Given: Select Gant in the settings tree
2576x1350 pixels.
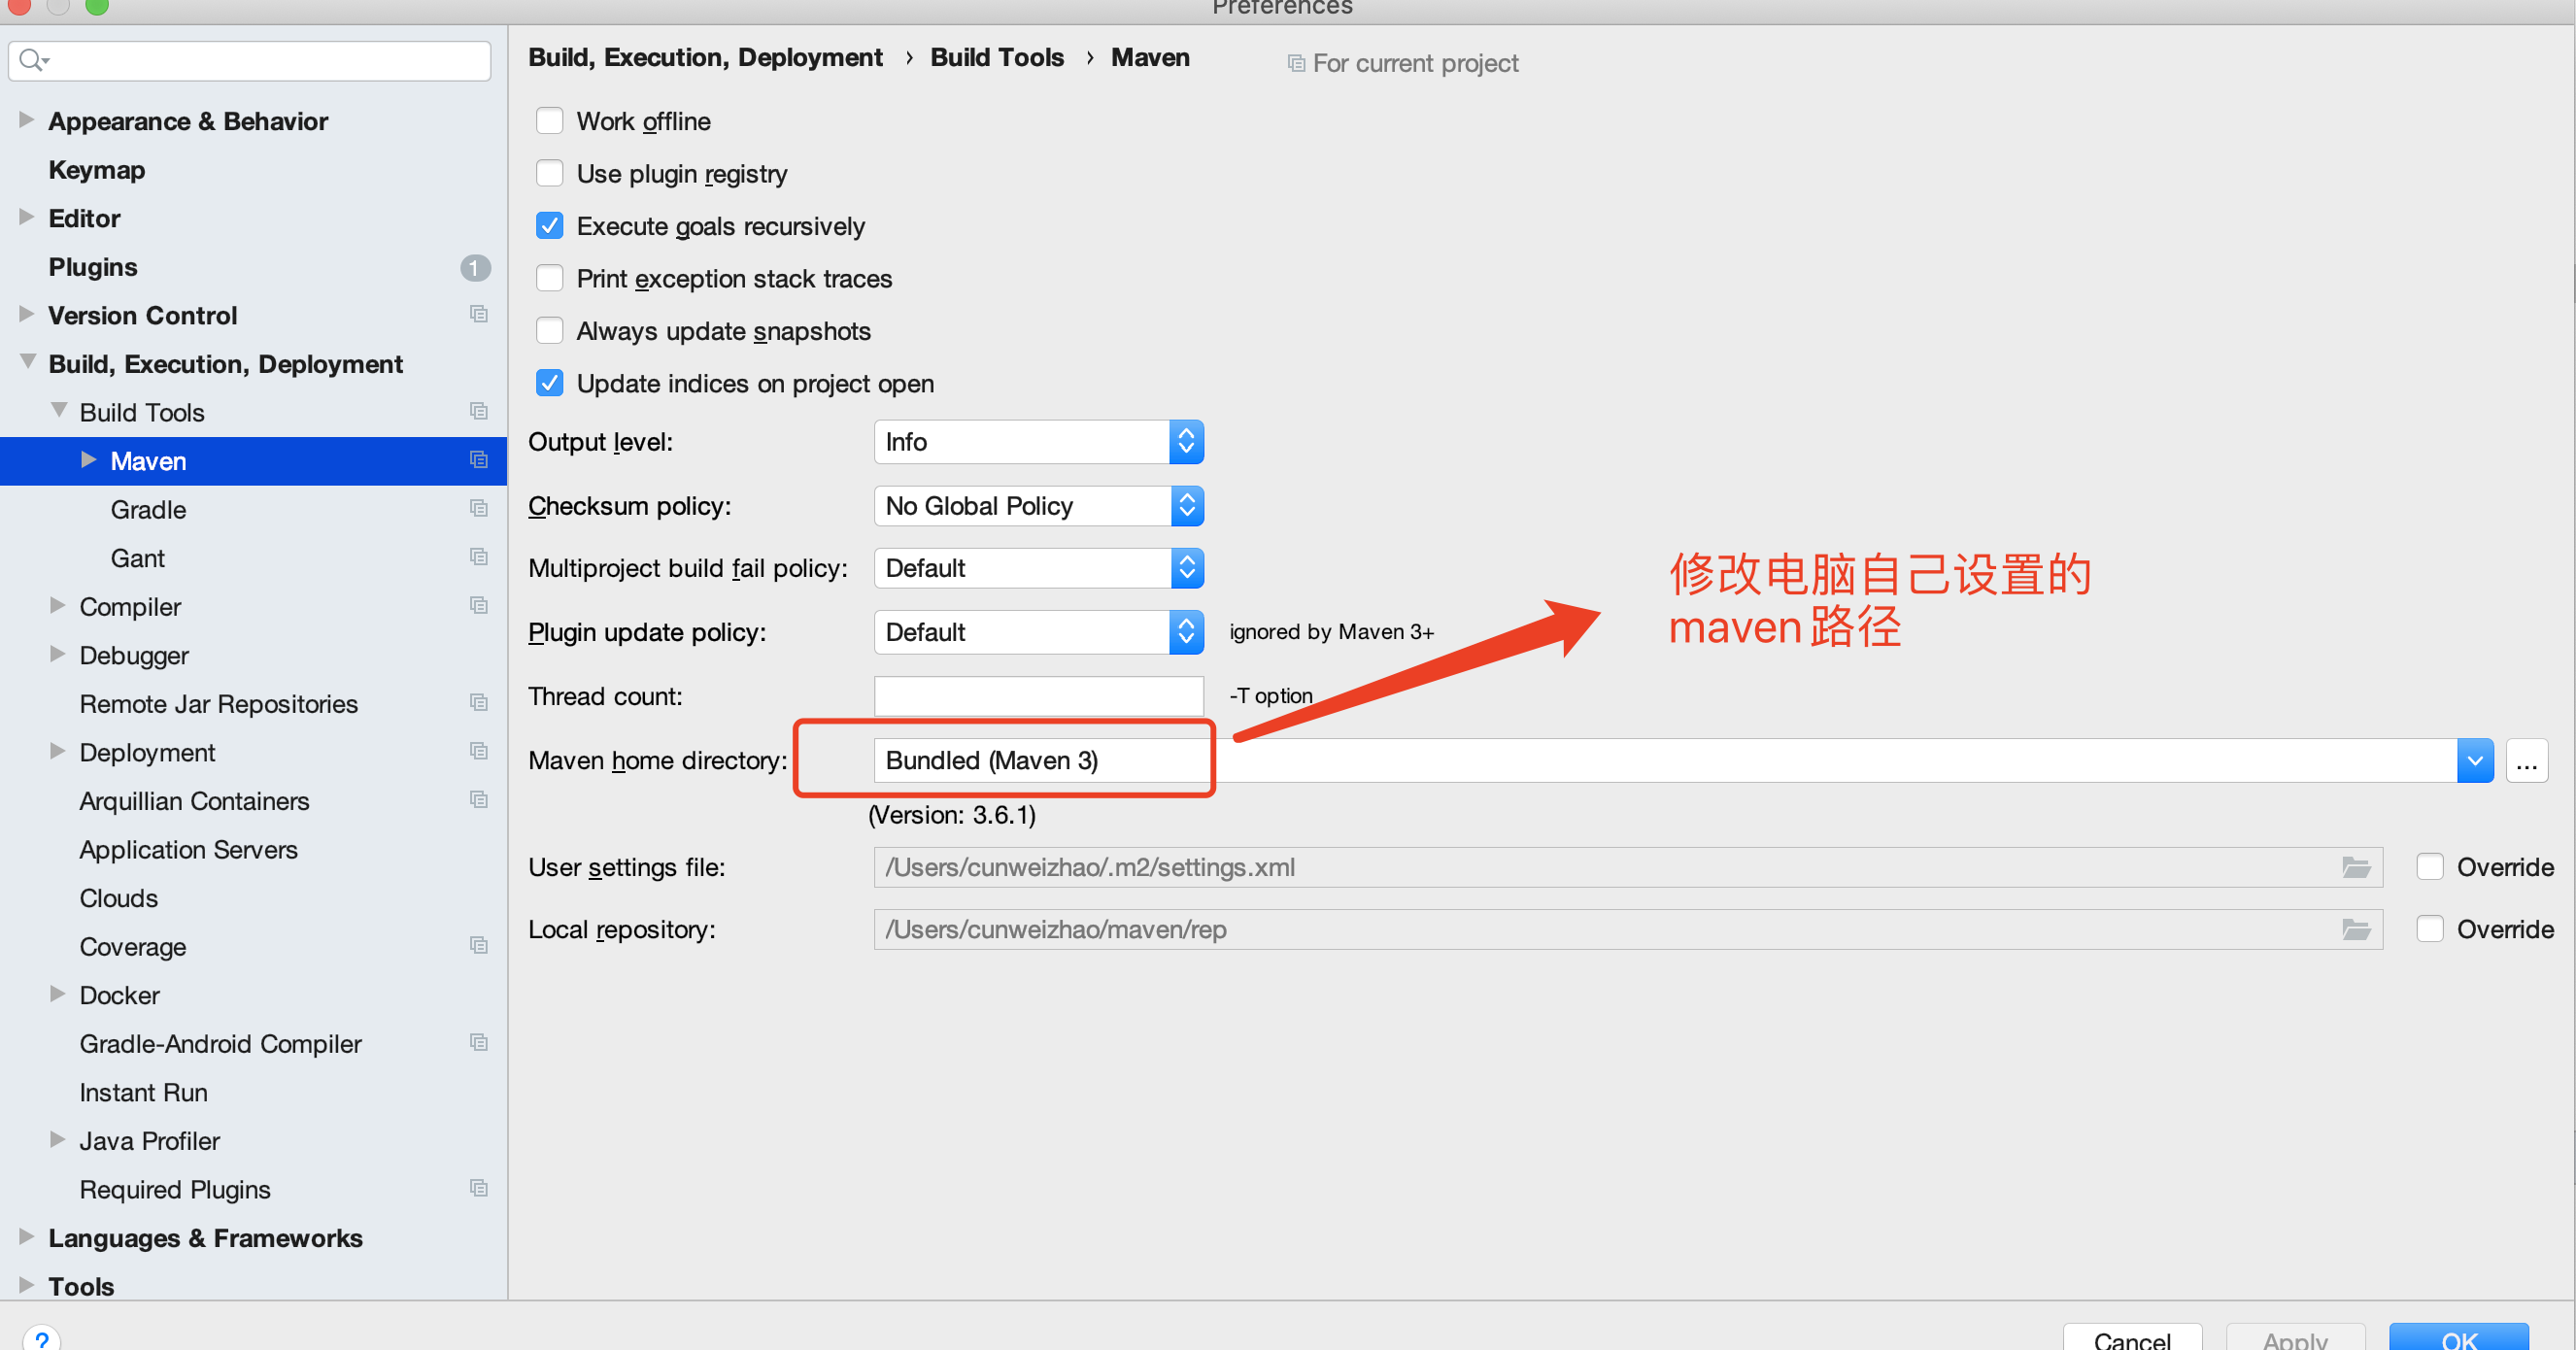Looking at the screenshot, I should pyautogui.click(x=137, y=558).
